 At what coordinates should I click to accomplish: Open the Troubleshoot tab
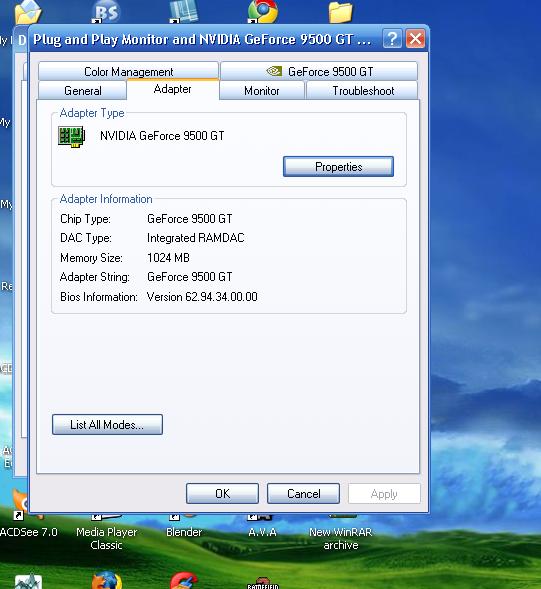coord(363,91)
